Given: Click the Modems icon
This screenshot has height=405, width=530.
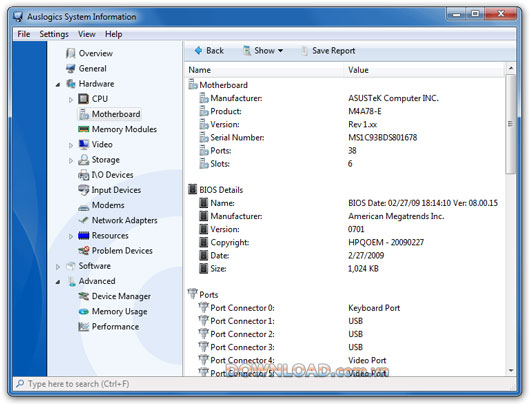Looking at the screenshot, I should (x=83, y=206).
